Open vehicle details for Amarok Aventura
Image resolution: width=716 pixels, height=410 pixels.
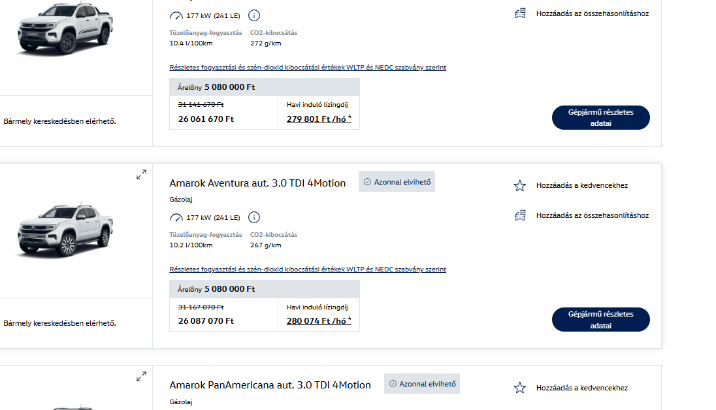click(x=600, y=320)
